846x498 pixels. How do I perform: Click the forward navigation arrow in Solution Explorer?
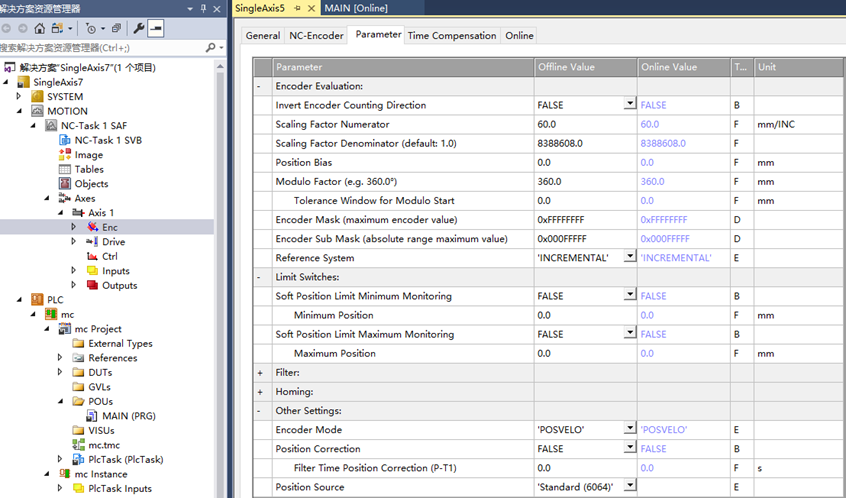click(23, 29)
